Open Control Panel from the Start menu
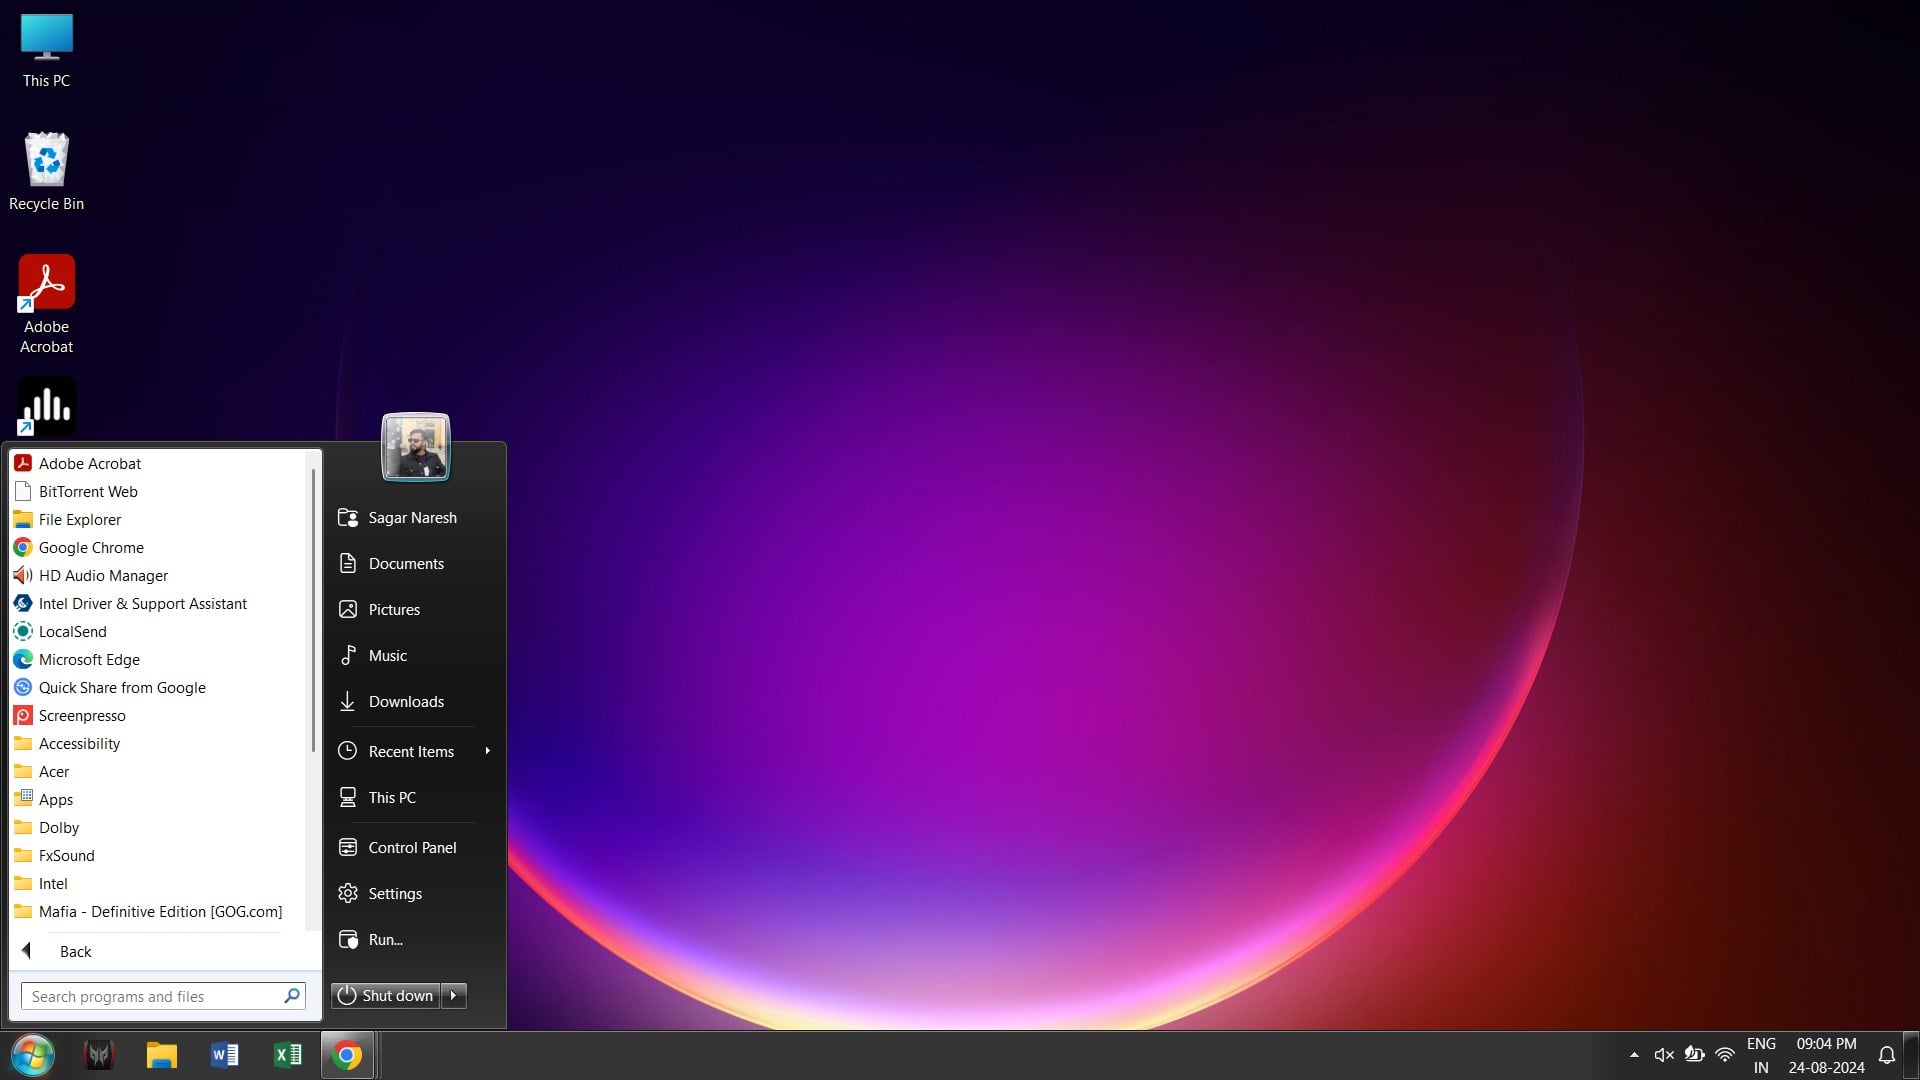The height and width of the screenshot is (1080, 1920). pos(411,847)
